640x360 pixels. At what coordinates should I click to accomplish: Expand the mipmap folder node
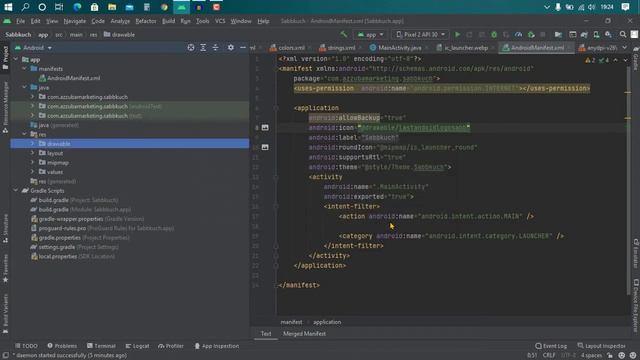(x=32, y=162)
